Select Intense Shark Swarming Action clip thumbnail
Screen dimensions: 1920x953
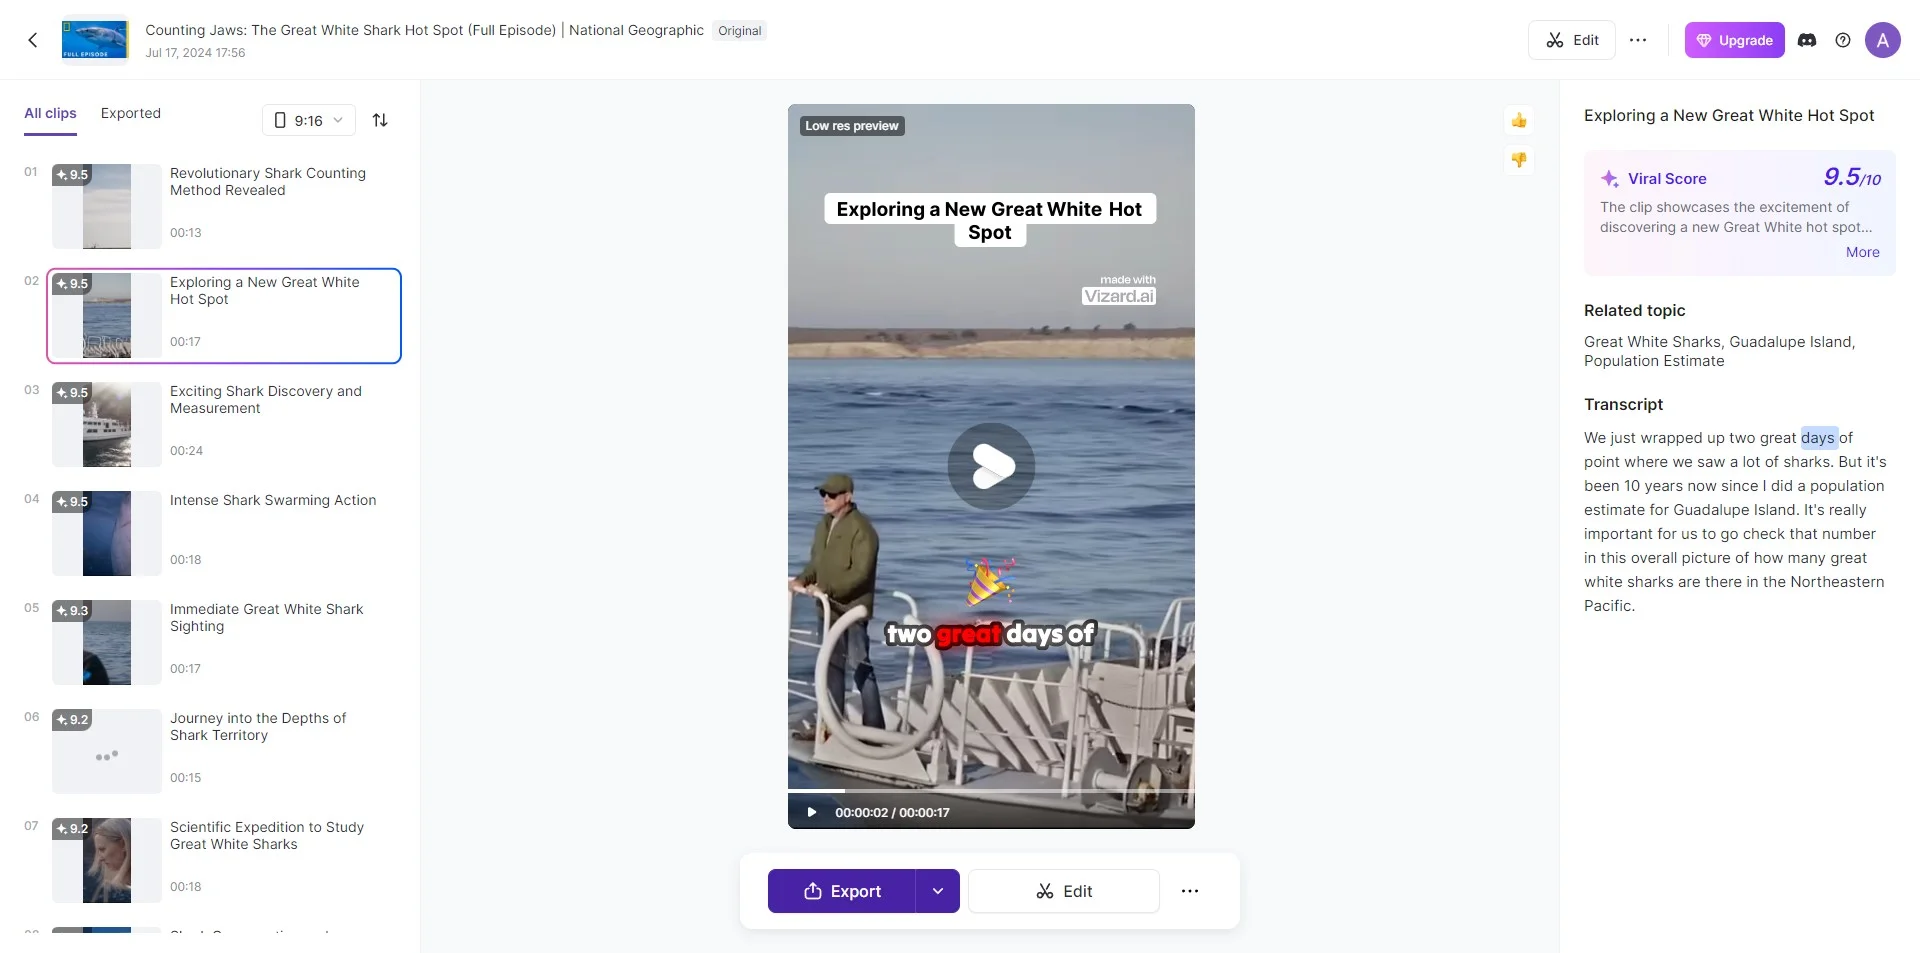(107, 533)
